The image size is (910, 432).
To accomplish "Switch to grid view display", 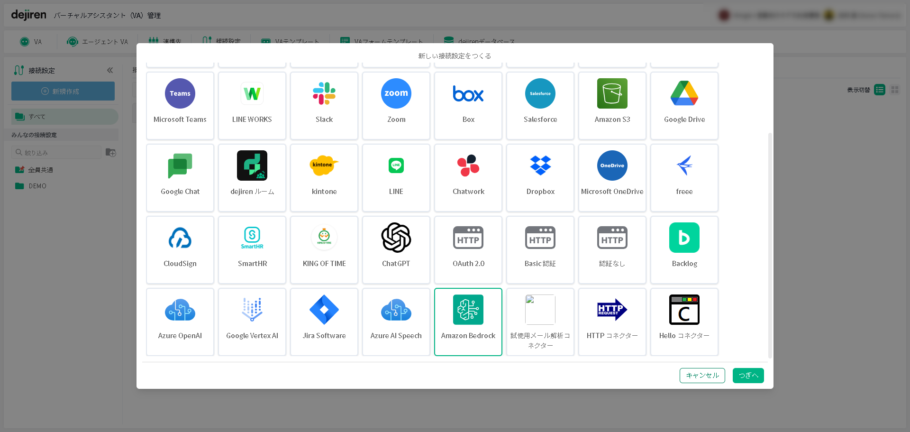I will click(895, 89).
